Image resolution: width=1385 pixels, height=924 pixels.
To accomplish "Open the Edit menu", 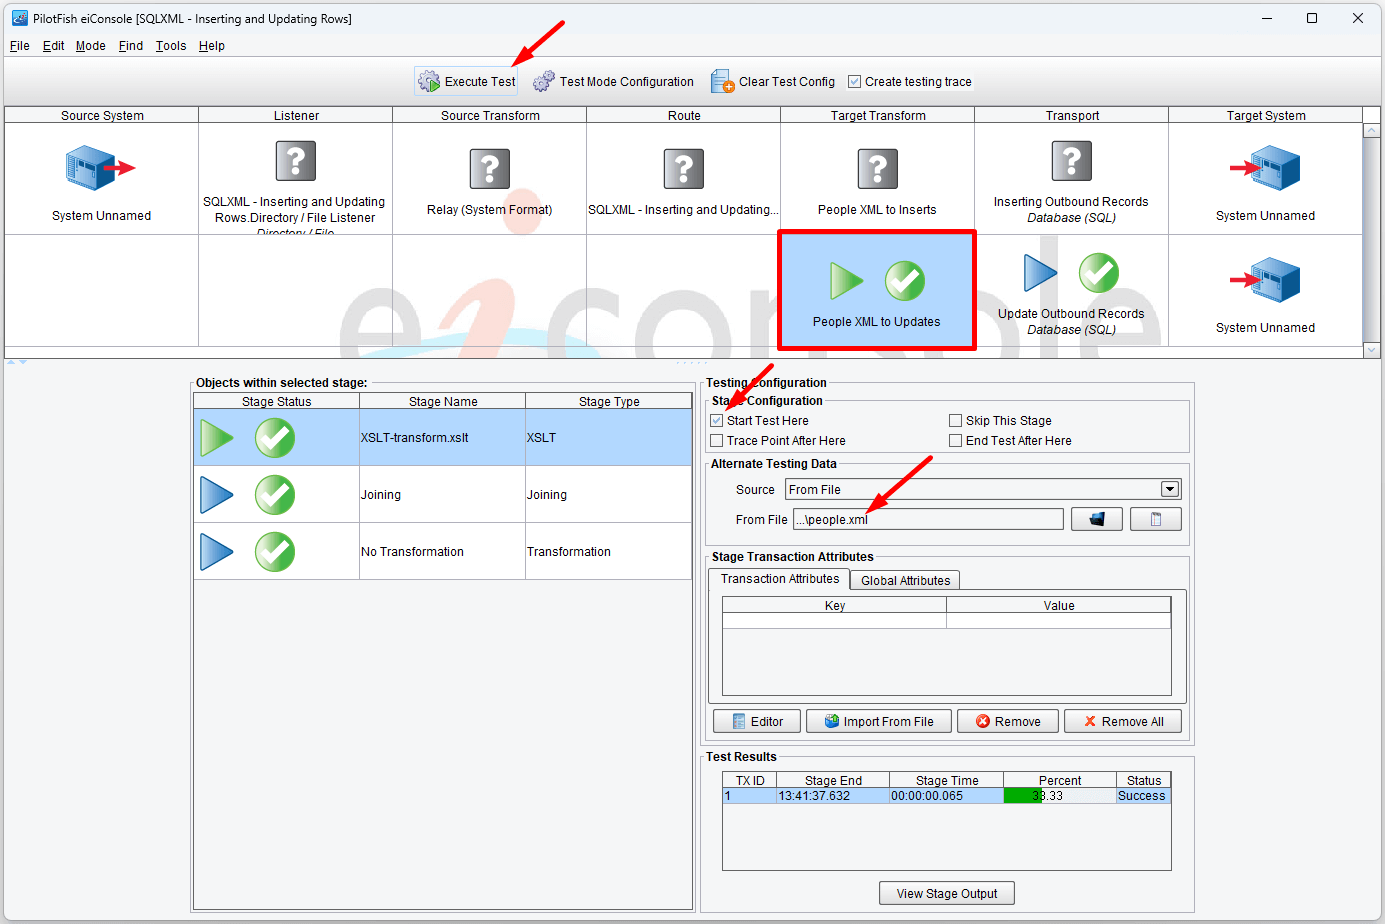I will [54, 46].
